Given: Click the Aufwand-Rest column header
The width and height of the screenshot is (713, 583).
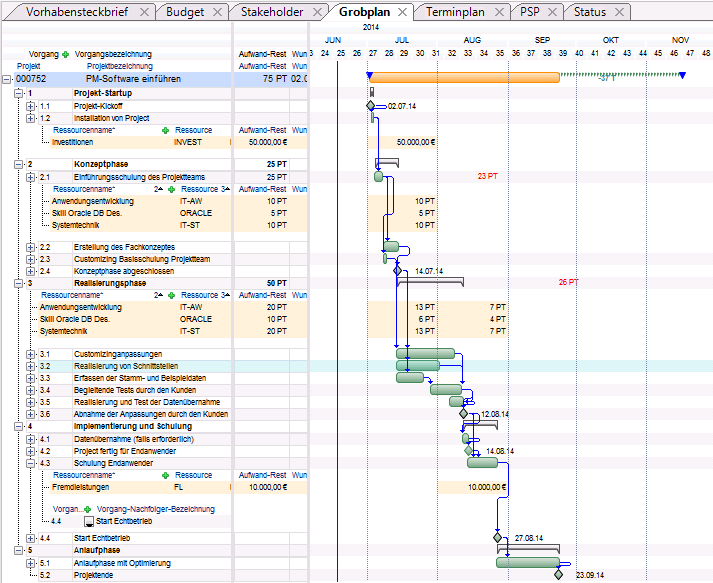Looking at the screenshot, I should coord(262,54).
